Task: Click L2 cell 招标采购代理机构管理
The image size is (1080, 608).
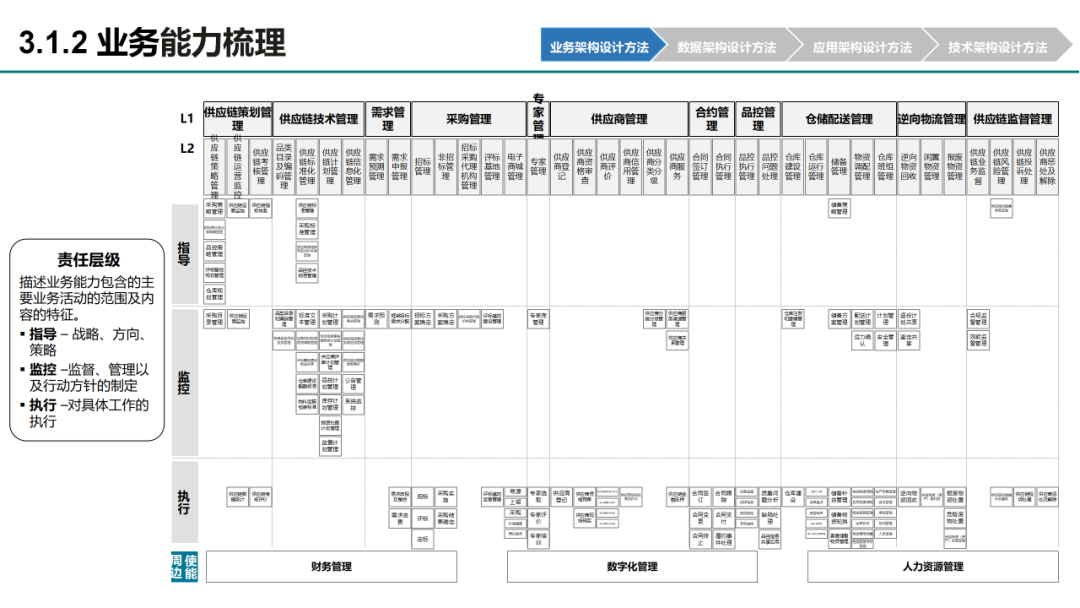Action: (469, 167)
